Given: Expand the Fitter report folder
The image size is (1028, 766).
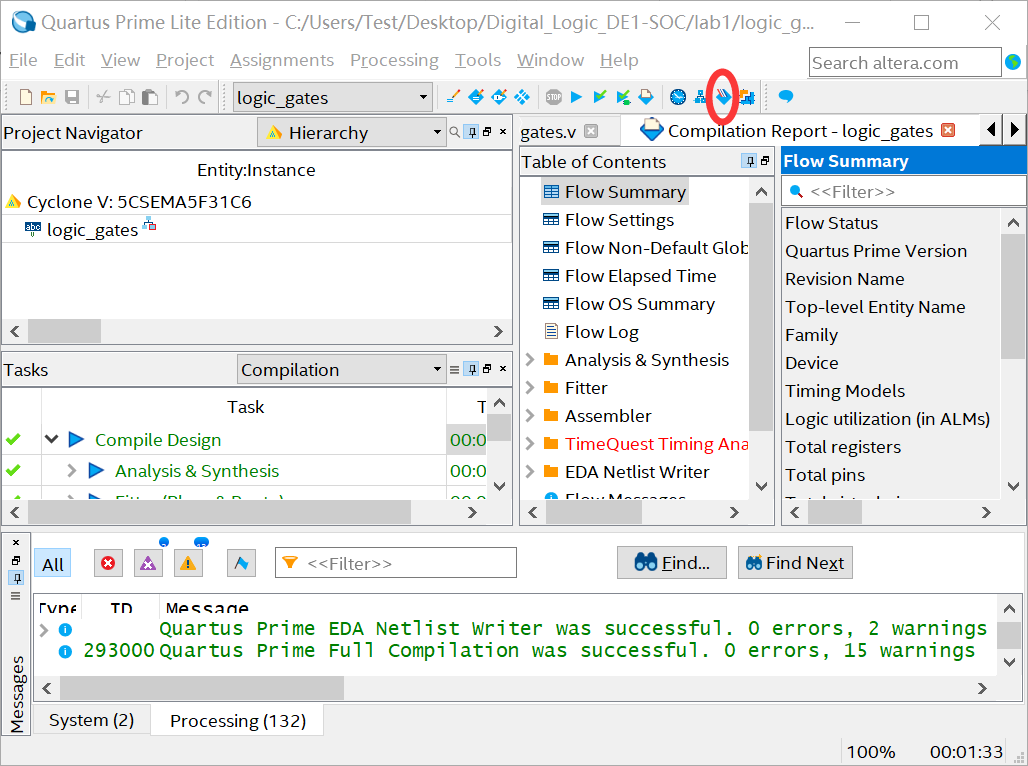Looking at the screenshot, I should click(530, 388).
